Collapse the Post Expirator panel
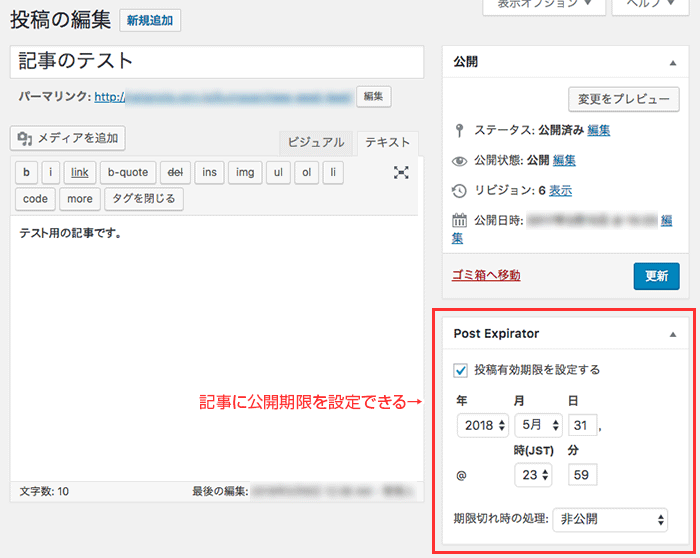700x558 pixels. (x=673, y=334)
